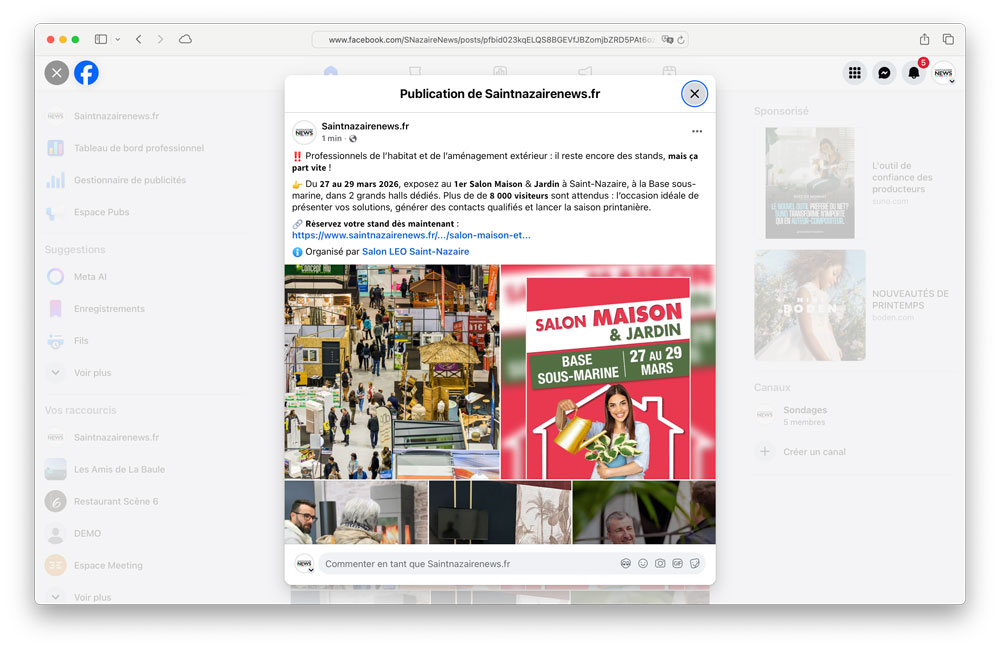Open the avatar sticker picker

(x=625, y=564)
